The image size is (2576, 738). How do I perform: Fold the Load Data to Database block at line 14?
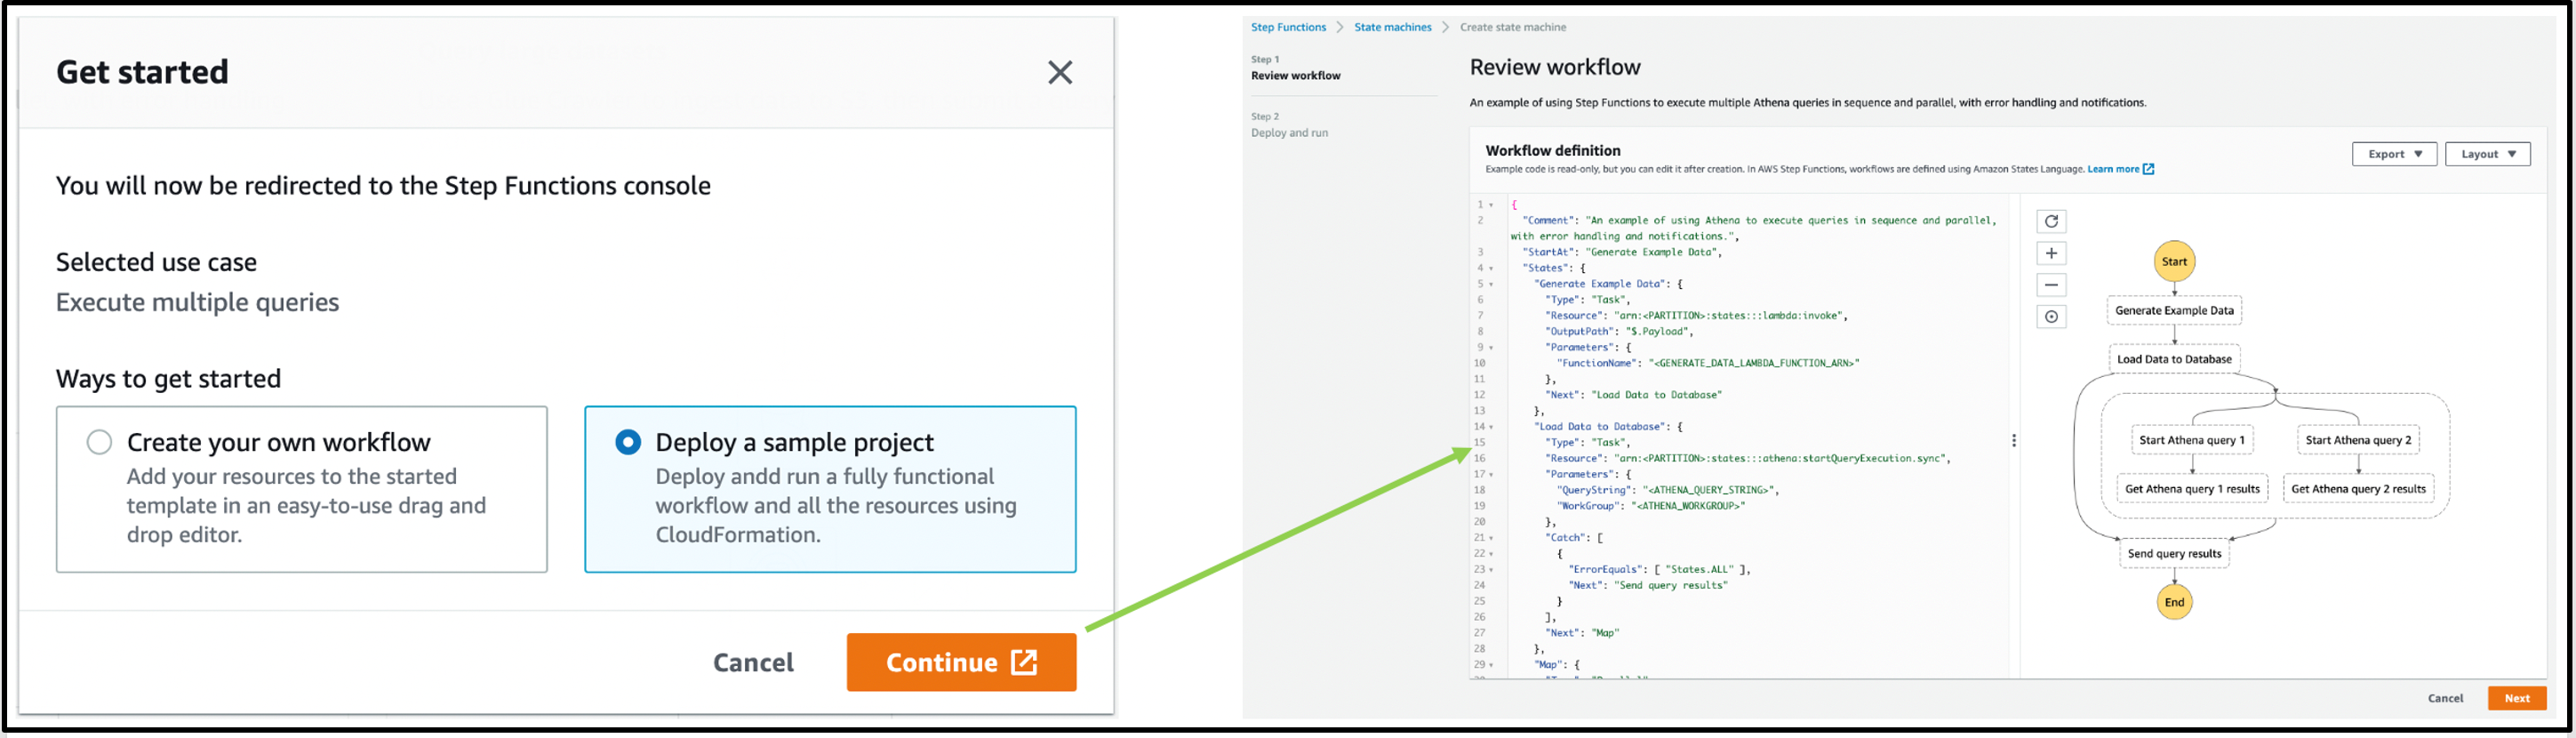click(1491, 427)
